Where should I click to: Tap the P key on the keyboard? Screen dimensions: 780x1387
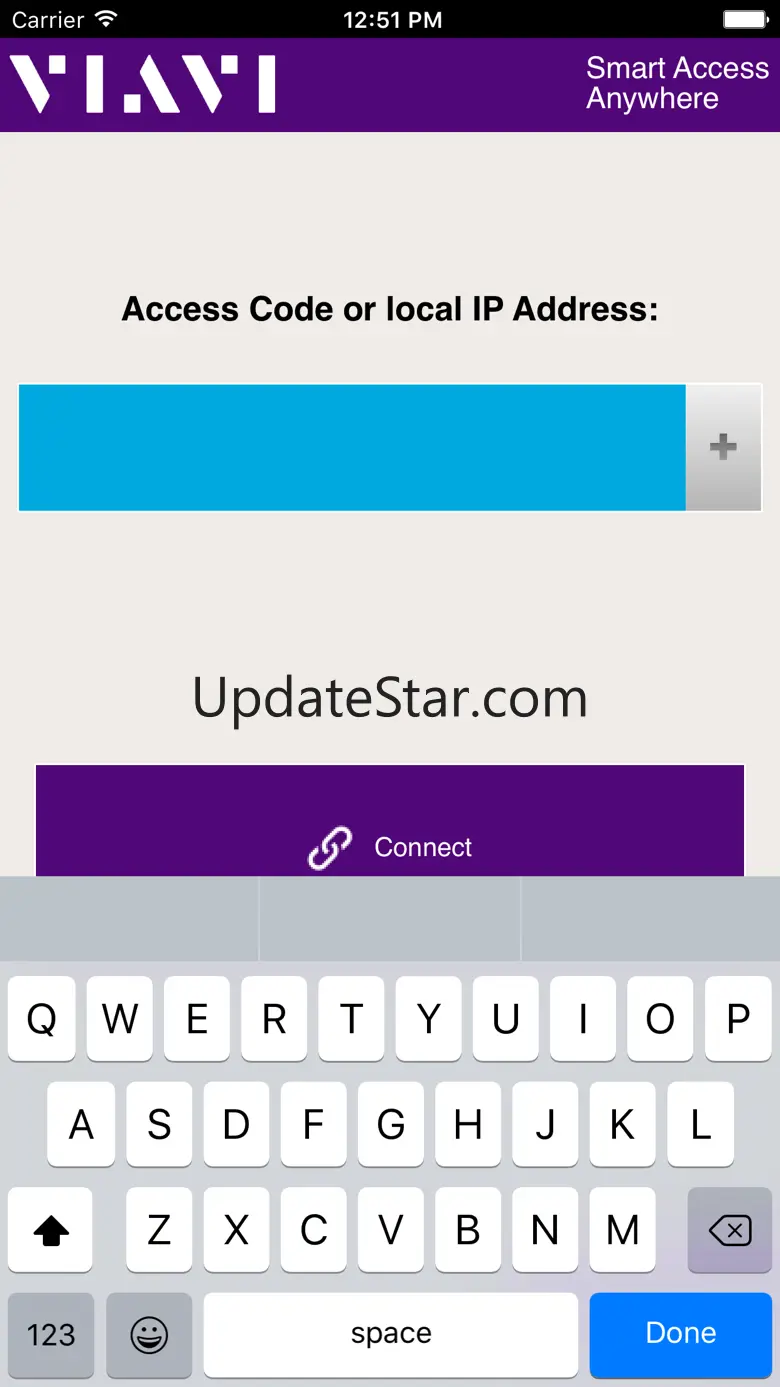(x=738, y=1019)
